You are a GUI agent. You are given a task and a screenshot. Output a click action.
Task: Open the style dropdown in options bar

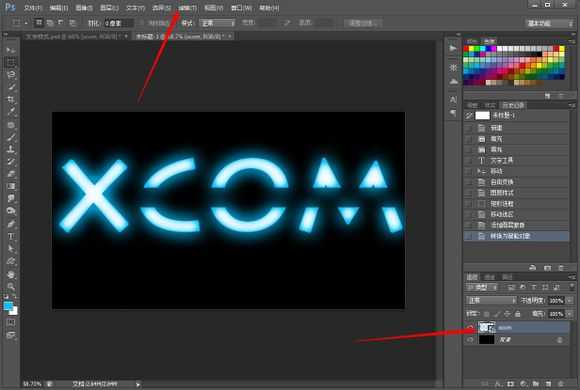pos(218,23)
